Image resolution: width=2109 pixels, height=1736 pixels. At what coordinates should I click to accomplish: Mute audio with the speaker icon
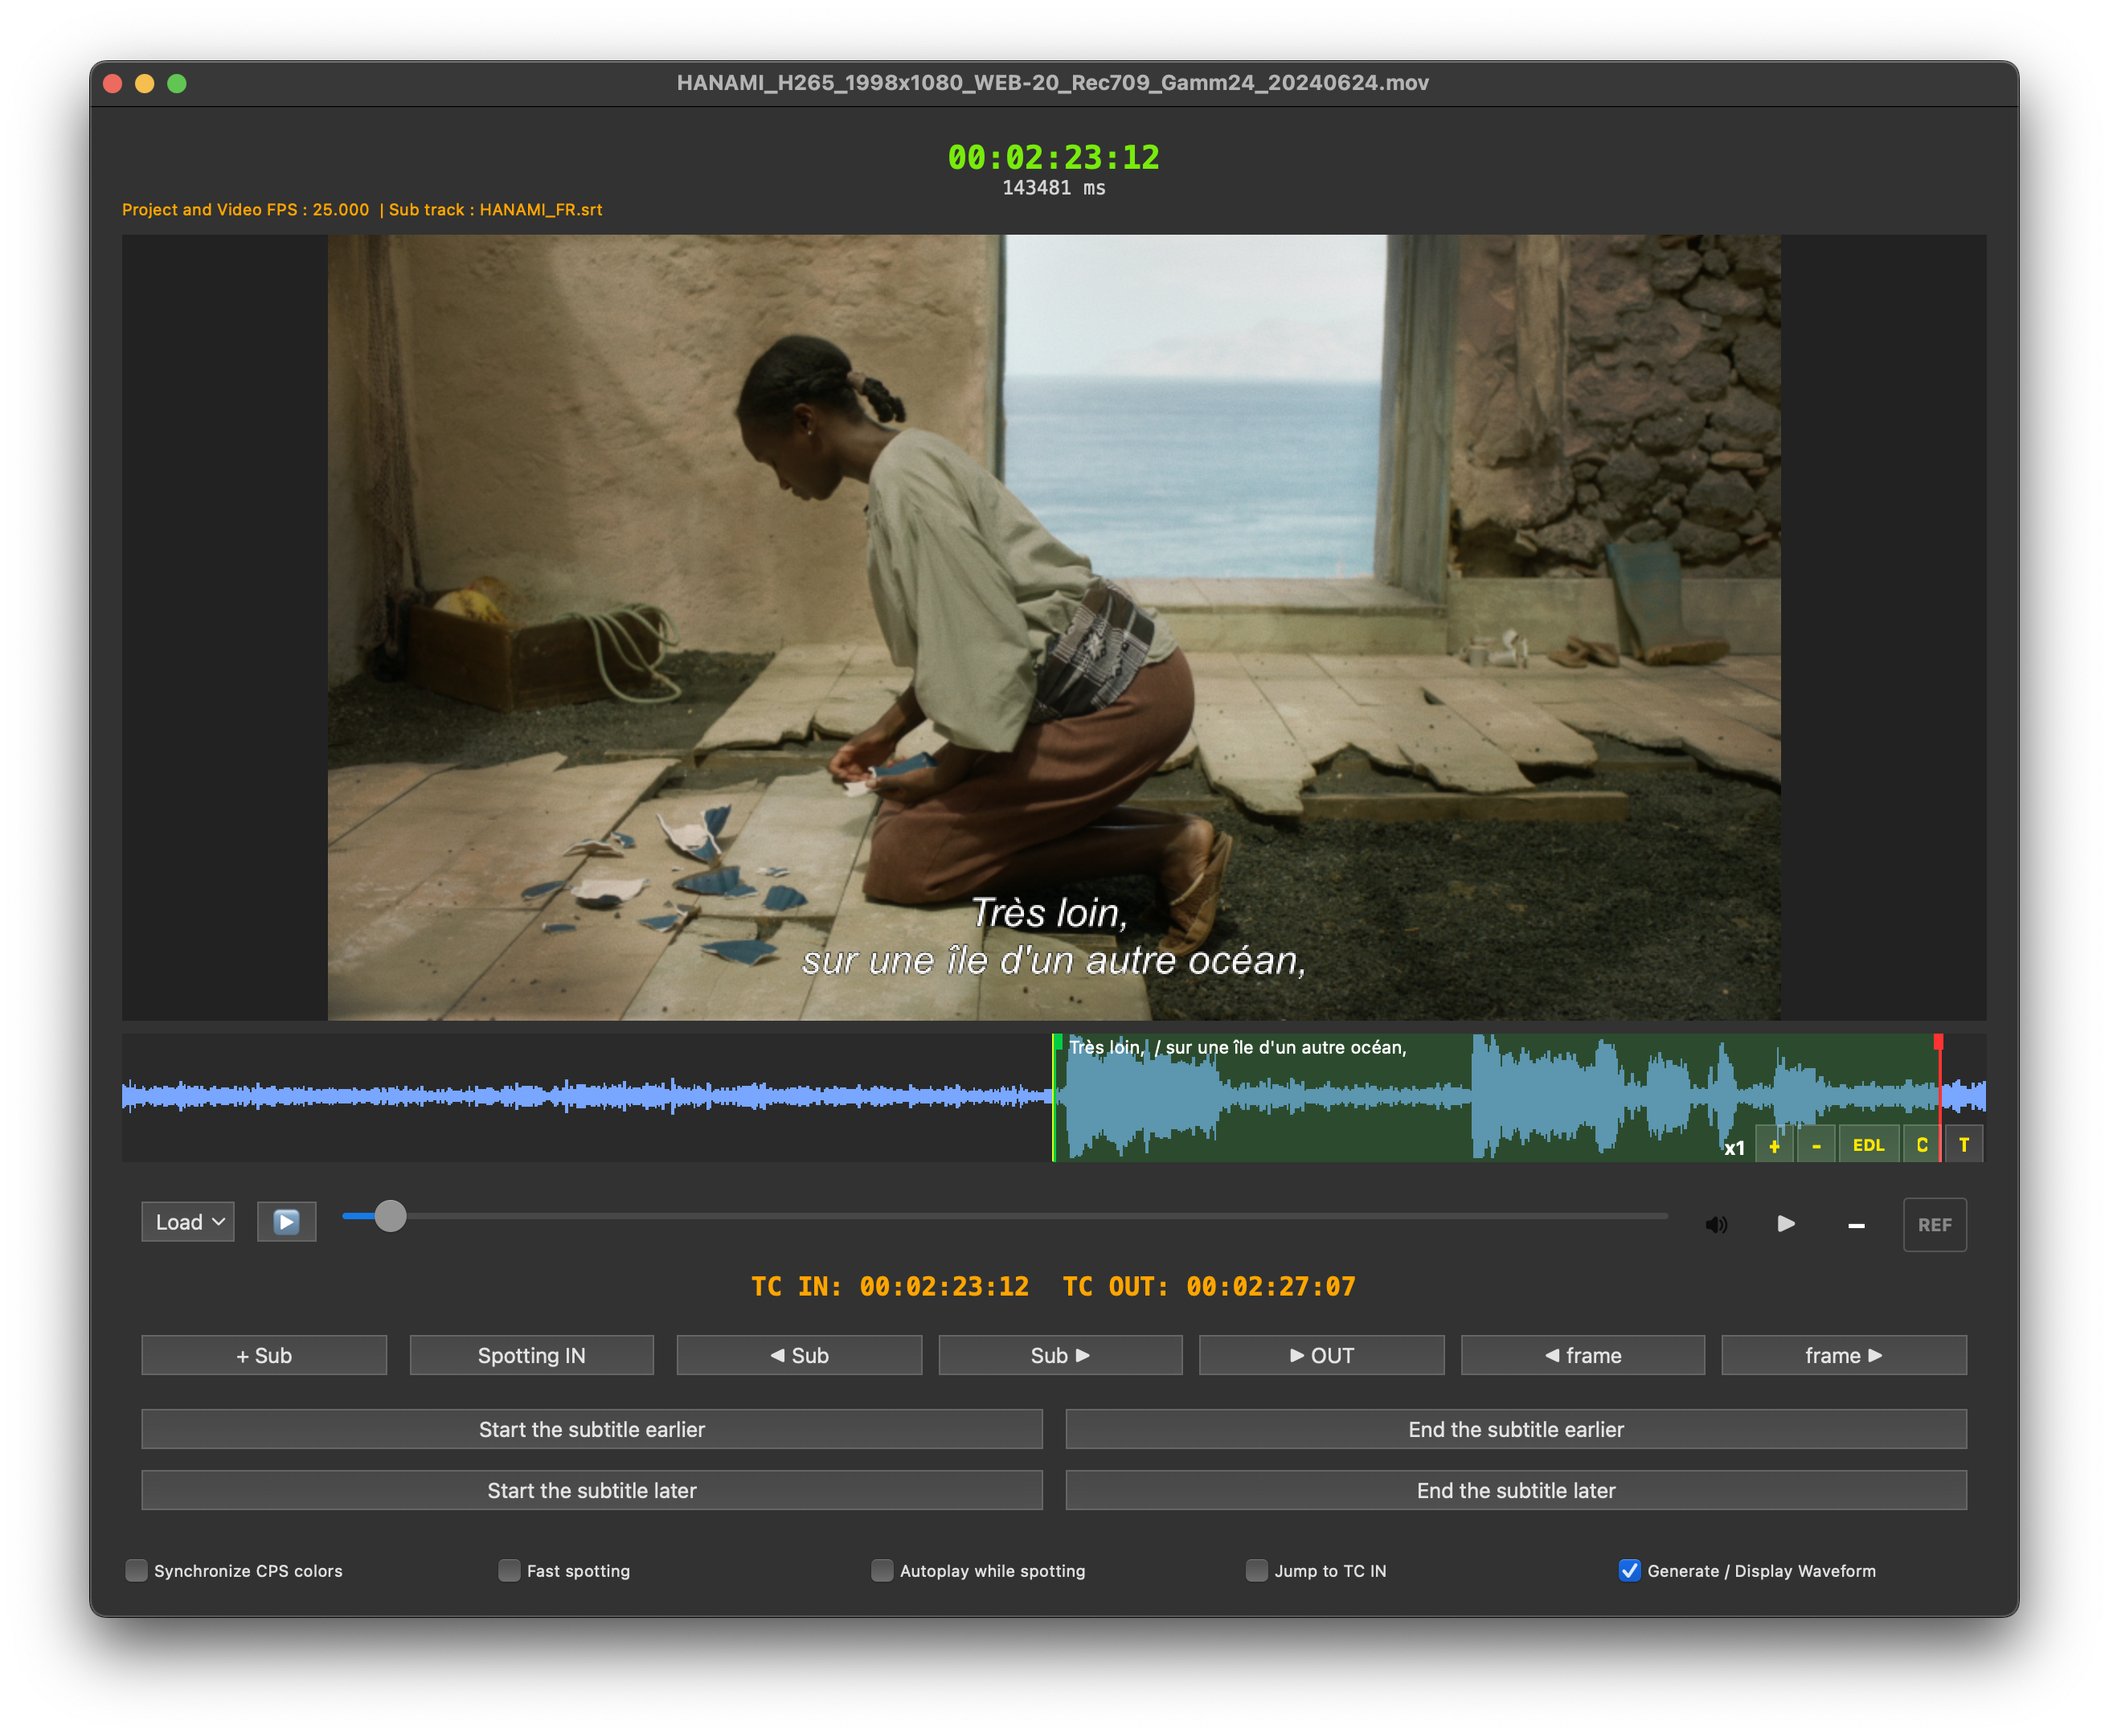tap(1716, 1224)
